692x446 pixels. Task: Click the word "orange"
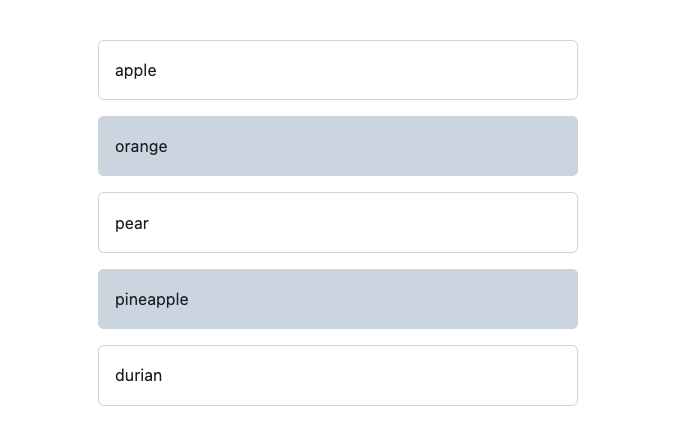pos(141,147)
